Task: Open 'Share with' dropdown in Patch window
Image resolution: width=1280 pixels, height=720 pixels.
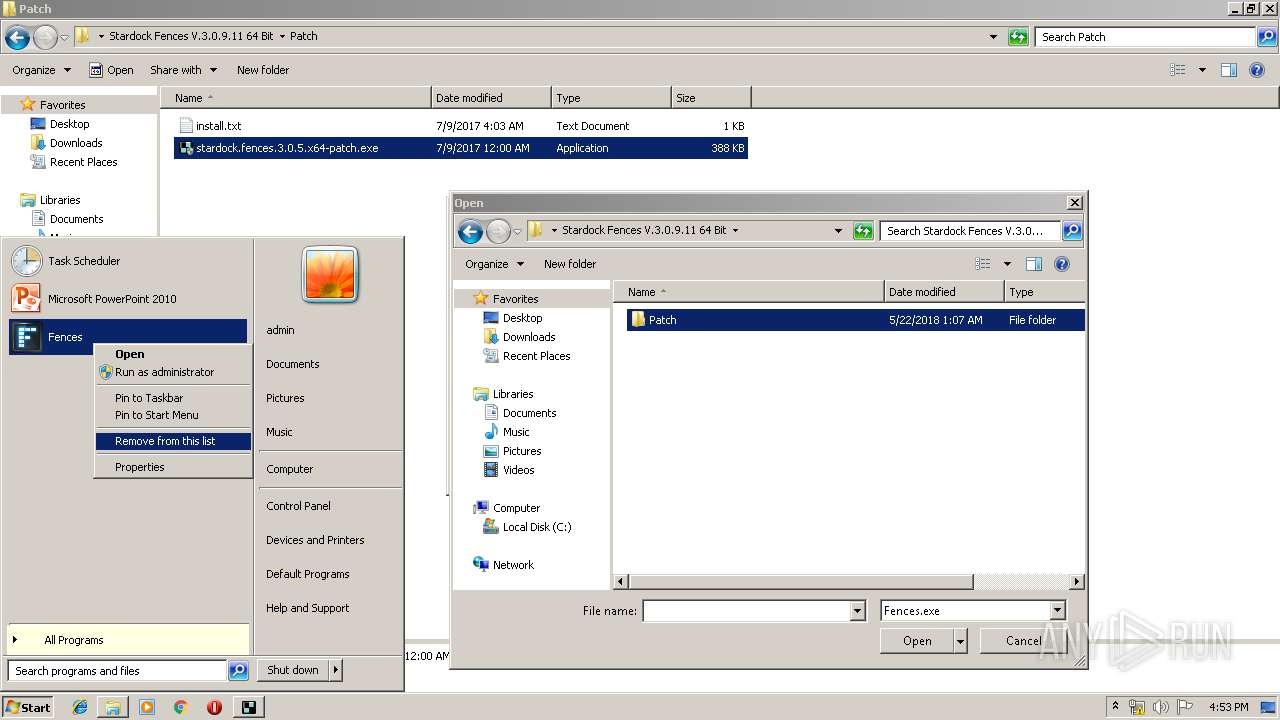Action: (x=183, y=70)
